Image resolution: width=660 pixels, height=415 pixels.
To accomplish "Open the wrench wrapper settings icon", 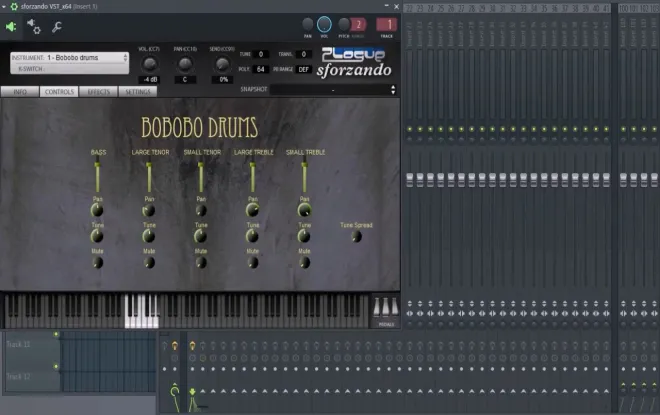I will pos(56,27).
